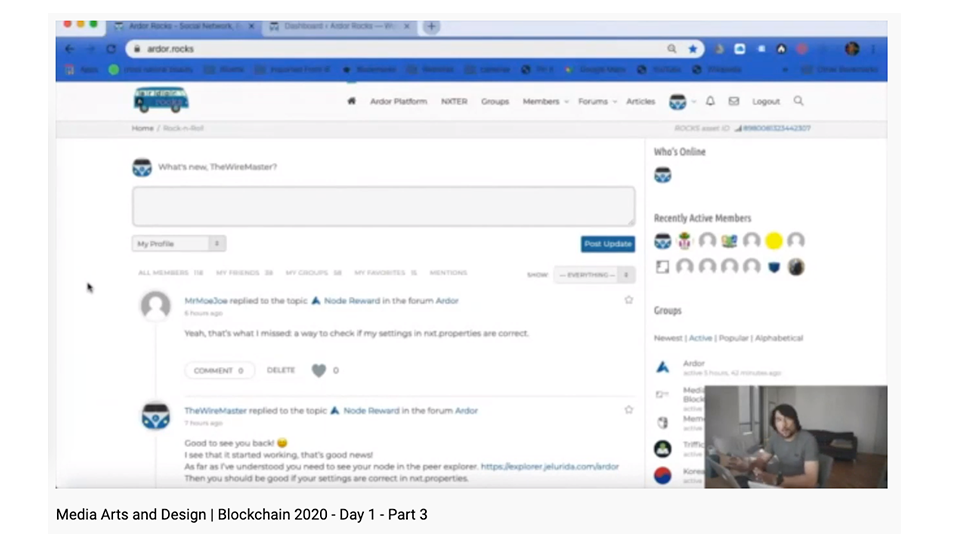
Task: Bookmark the page with the address bar star
Action: click(x=692, y=49)
